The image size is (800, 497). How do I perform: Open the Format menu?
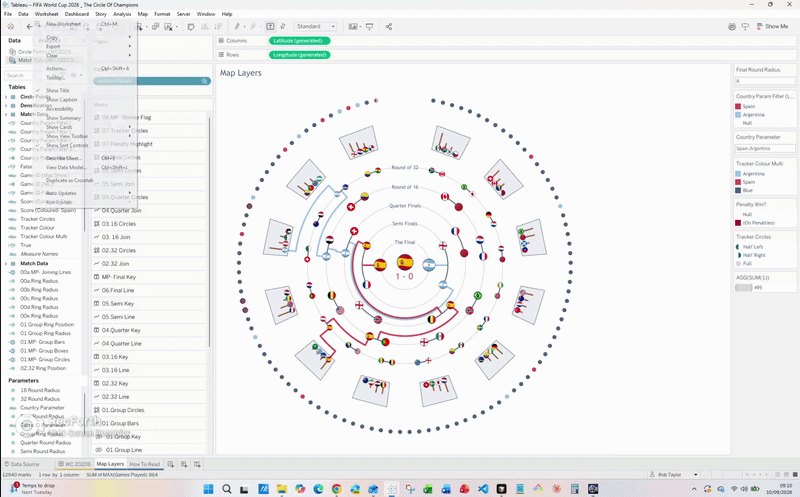[x=162, y=14]
